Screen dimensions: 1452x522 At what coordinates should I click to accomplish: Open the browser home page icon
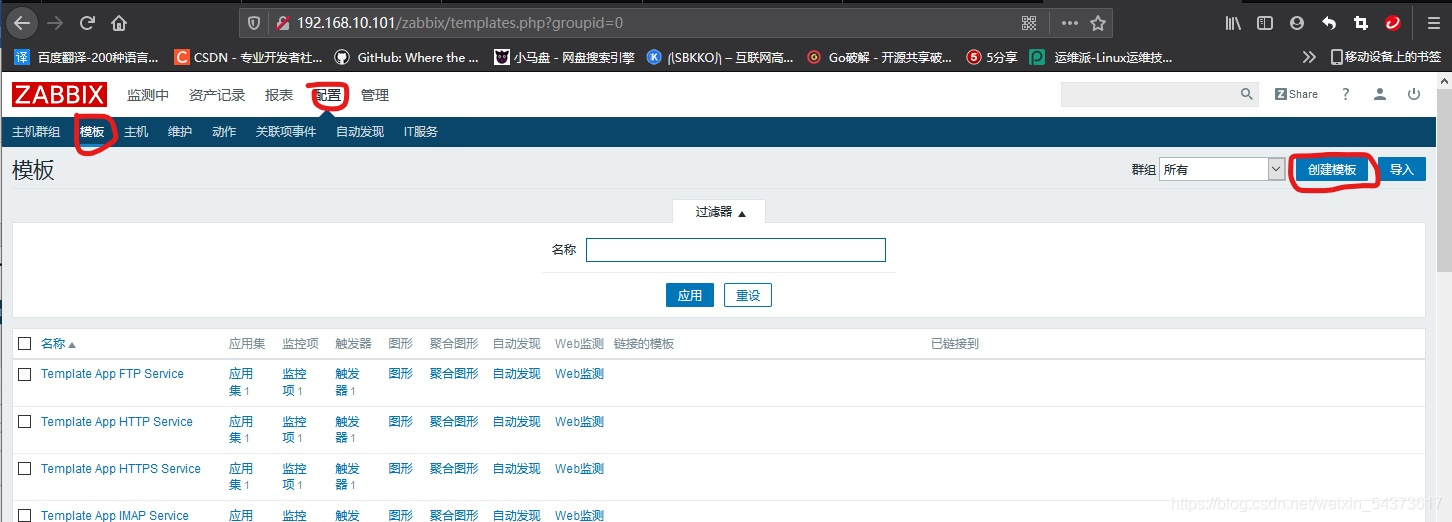tap(119, 22)
